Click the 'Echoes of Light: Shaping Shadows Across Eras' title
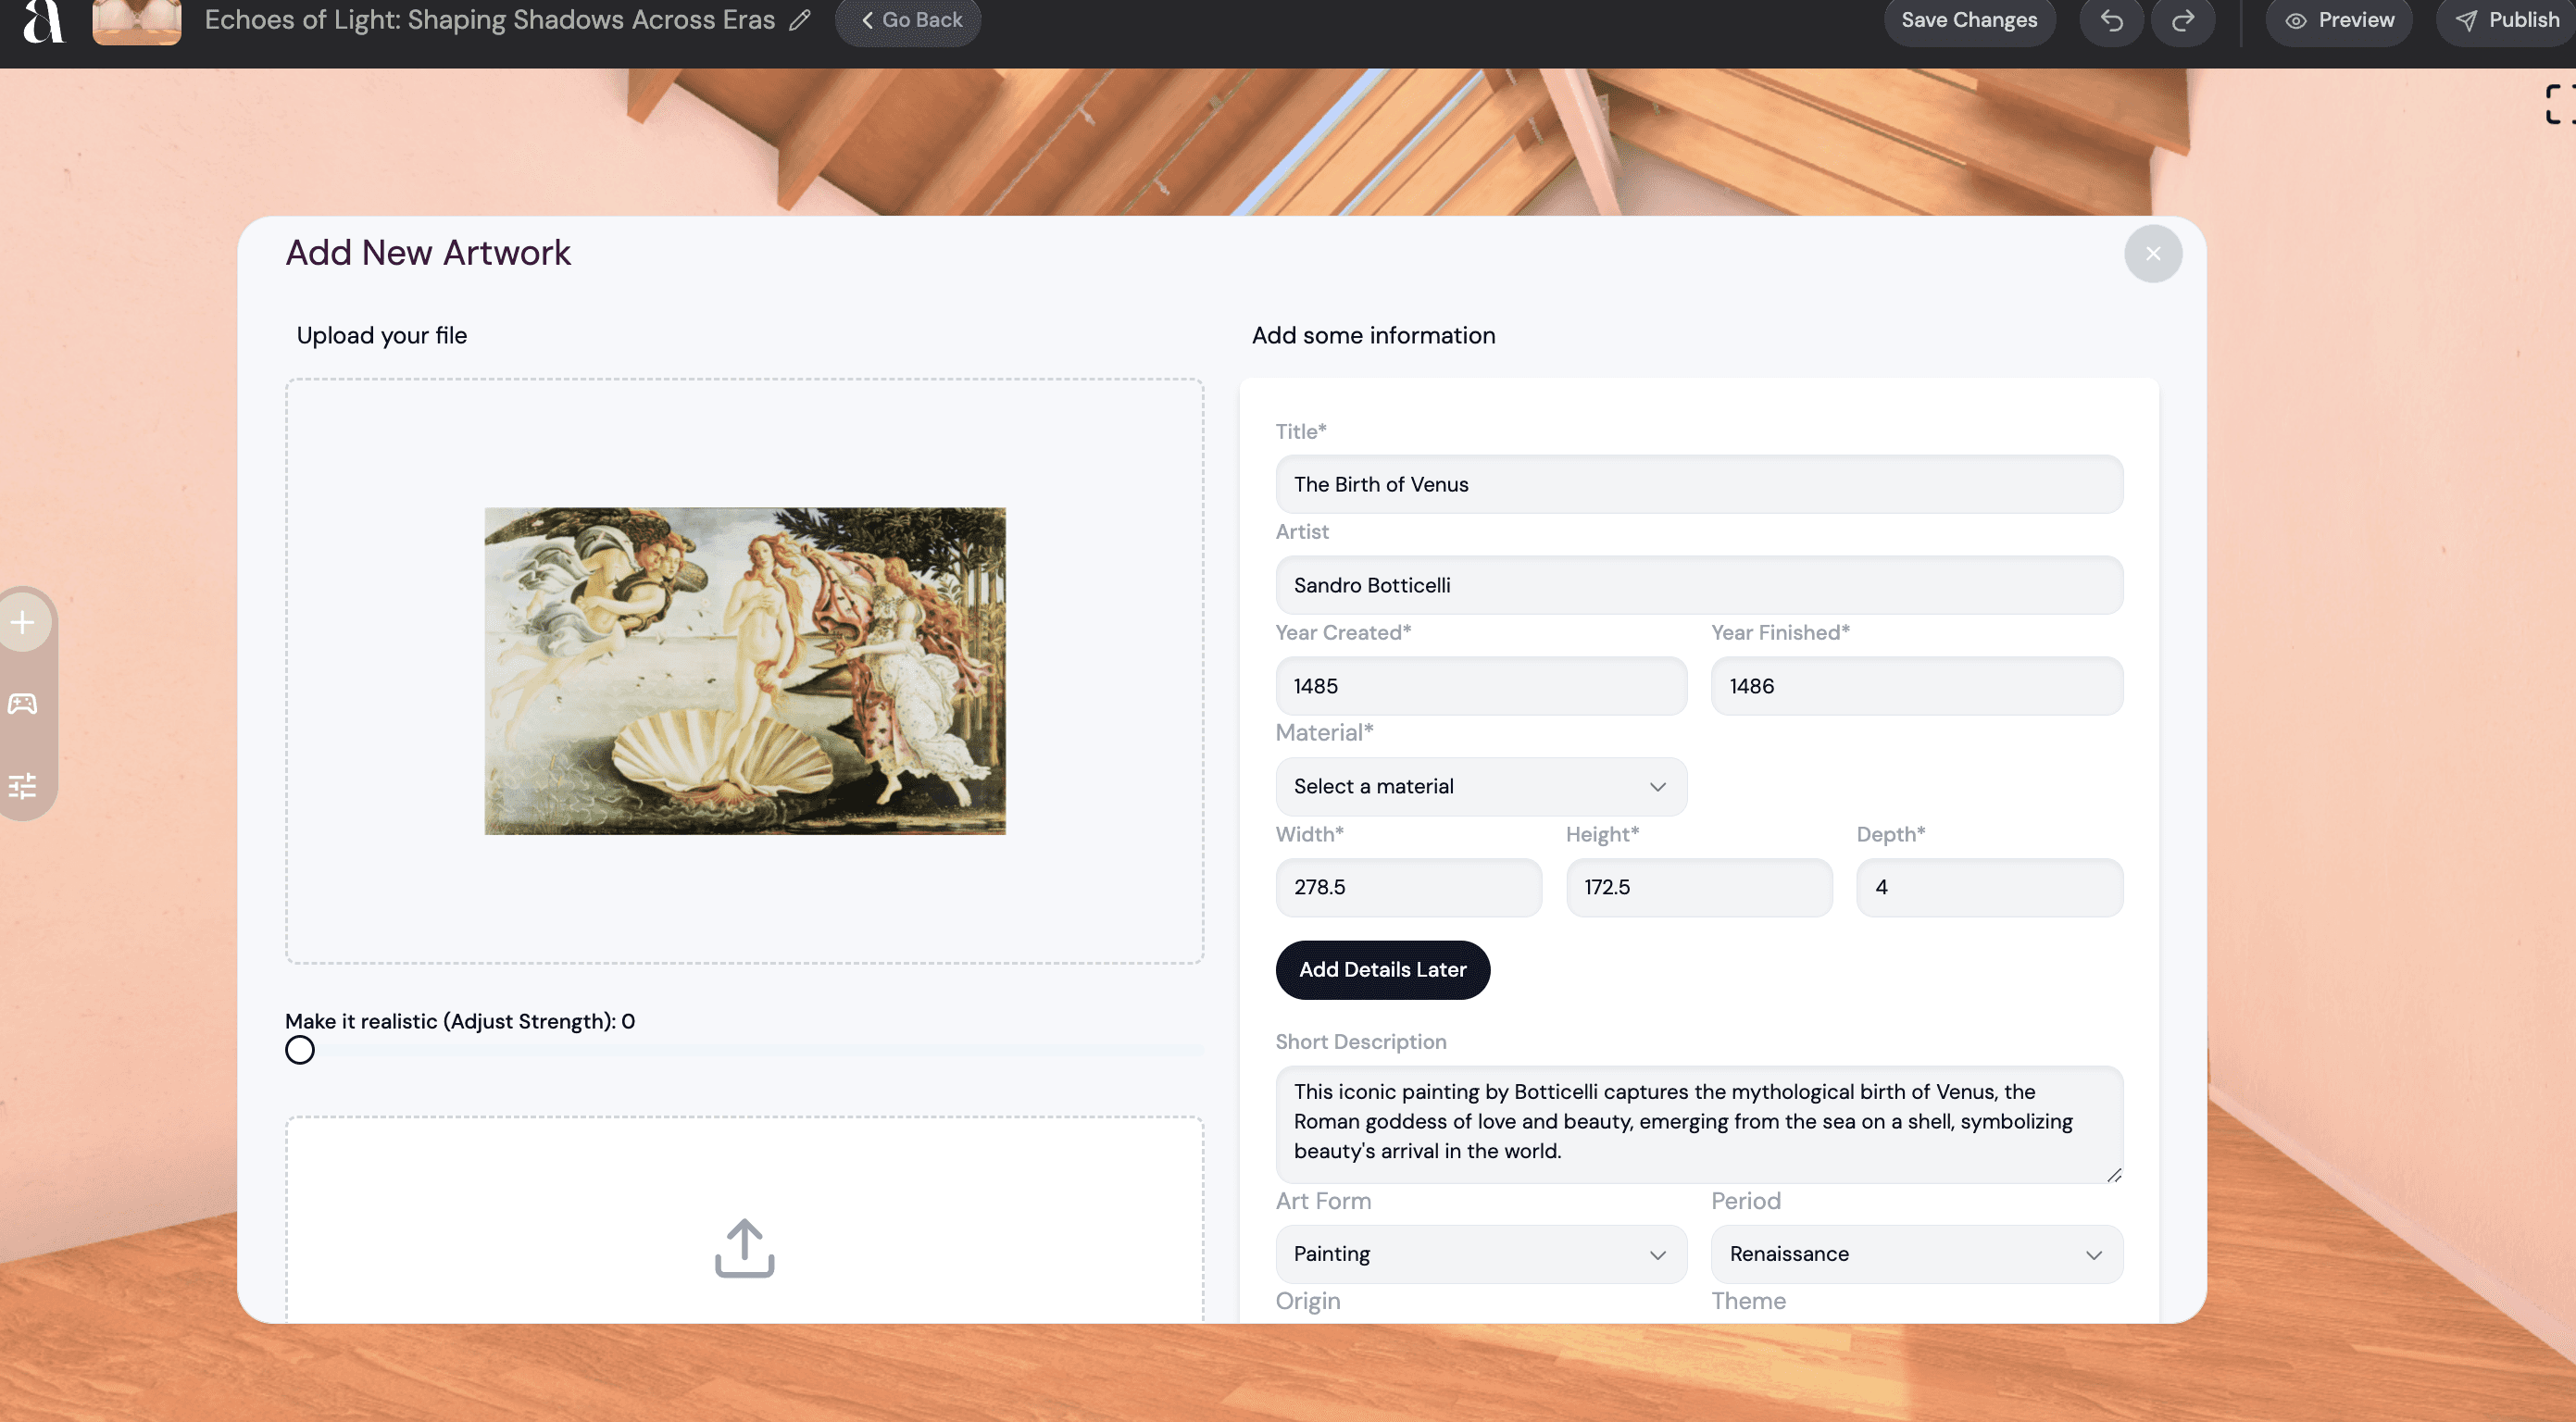This screenshot has height=1422, width=2576. tap(490, 20)
